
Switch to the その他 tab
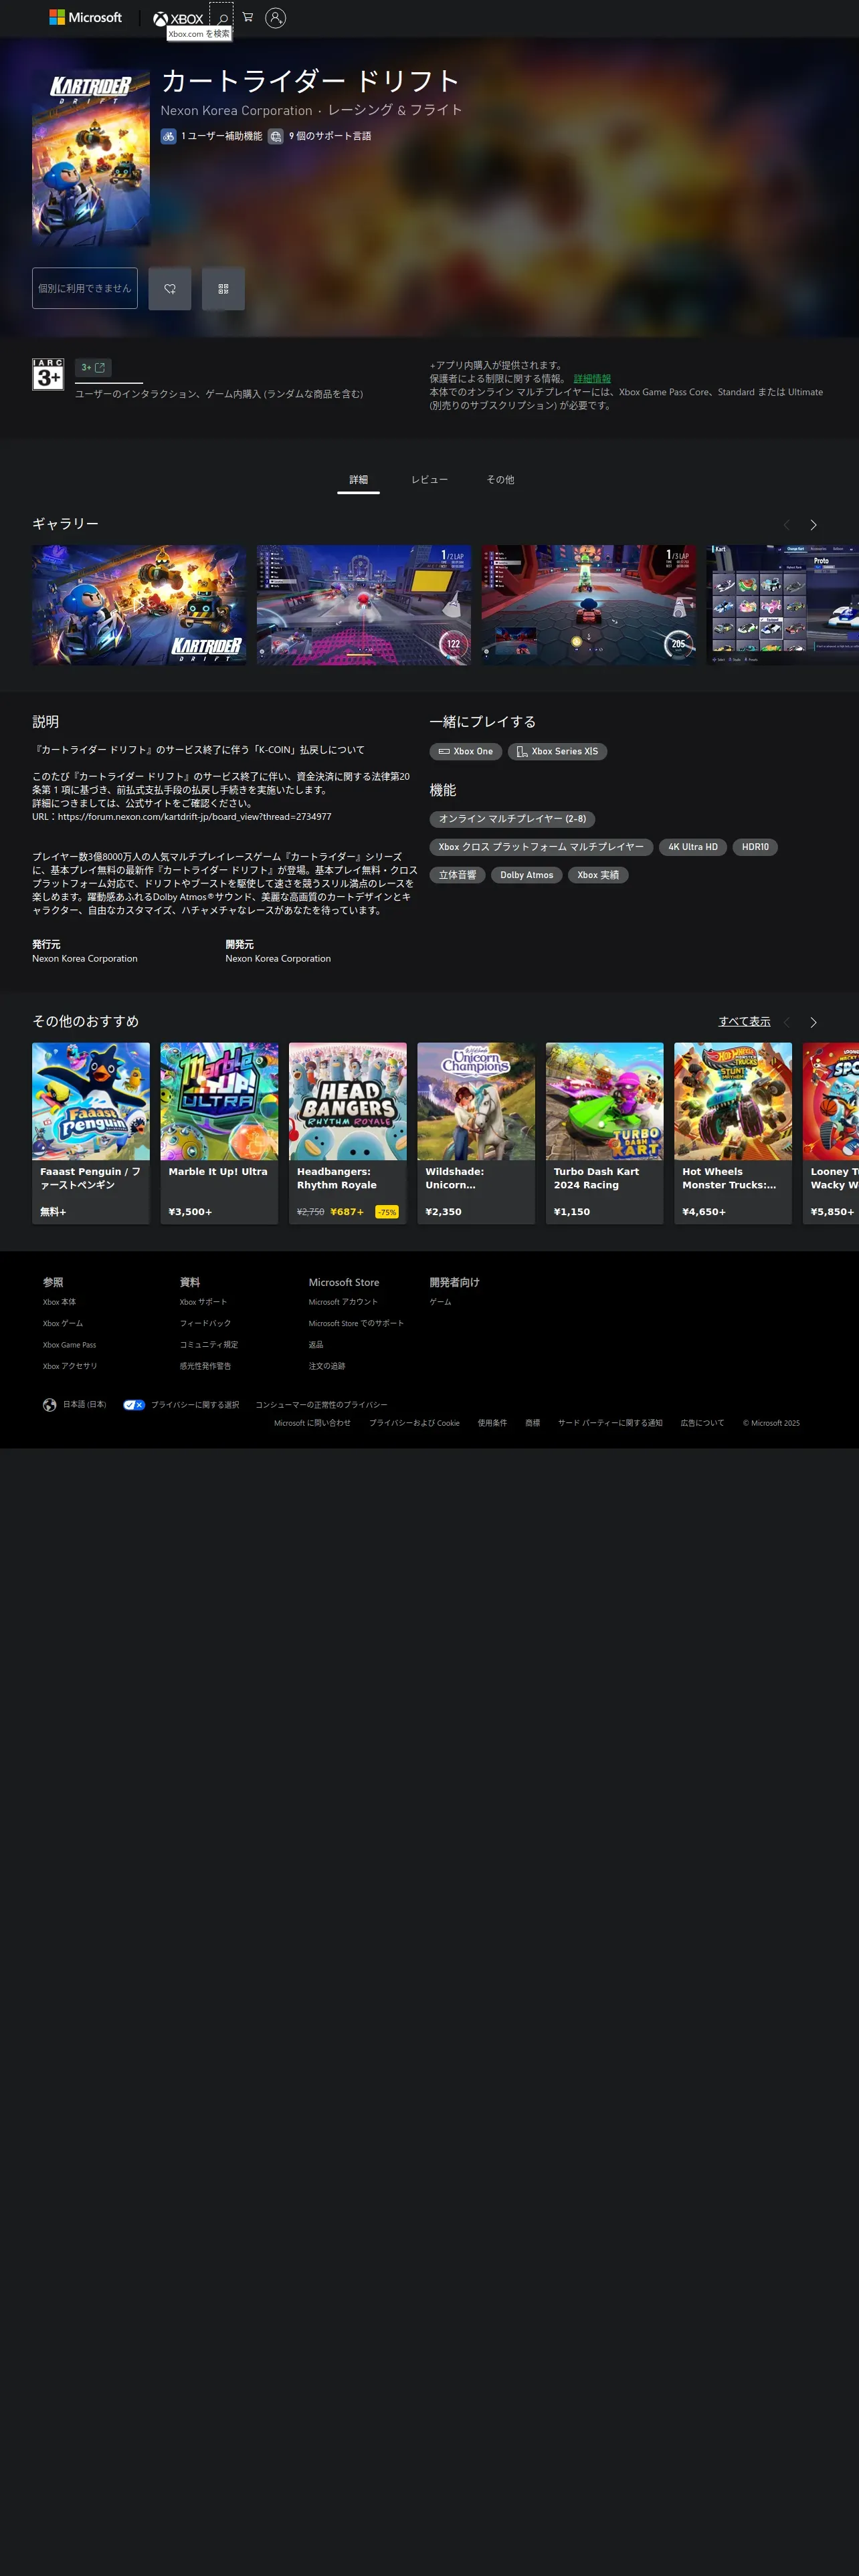click(500, 480)
